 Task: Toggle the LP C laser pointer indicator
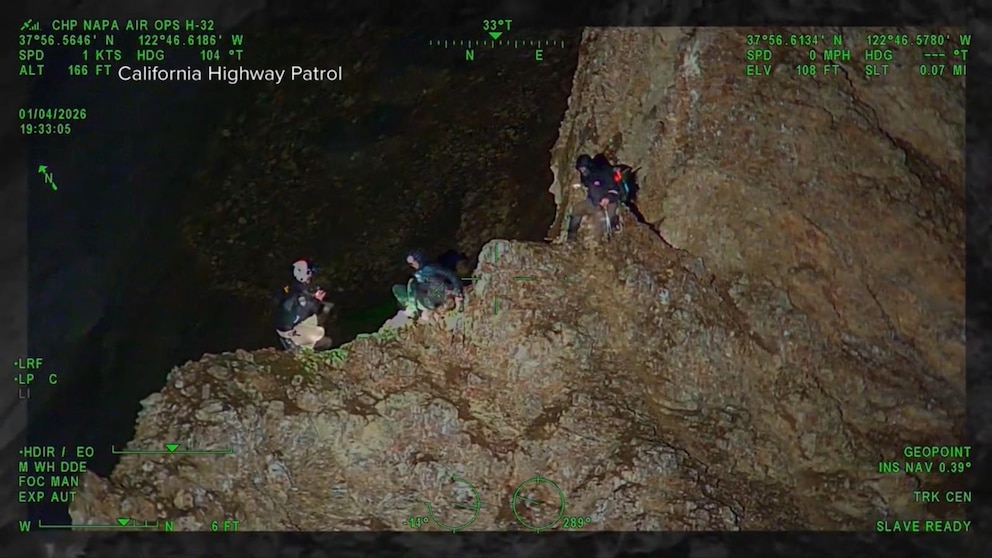(37, 379)
